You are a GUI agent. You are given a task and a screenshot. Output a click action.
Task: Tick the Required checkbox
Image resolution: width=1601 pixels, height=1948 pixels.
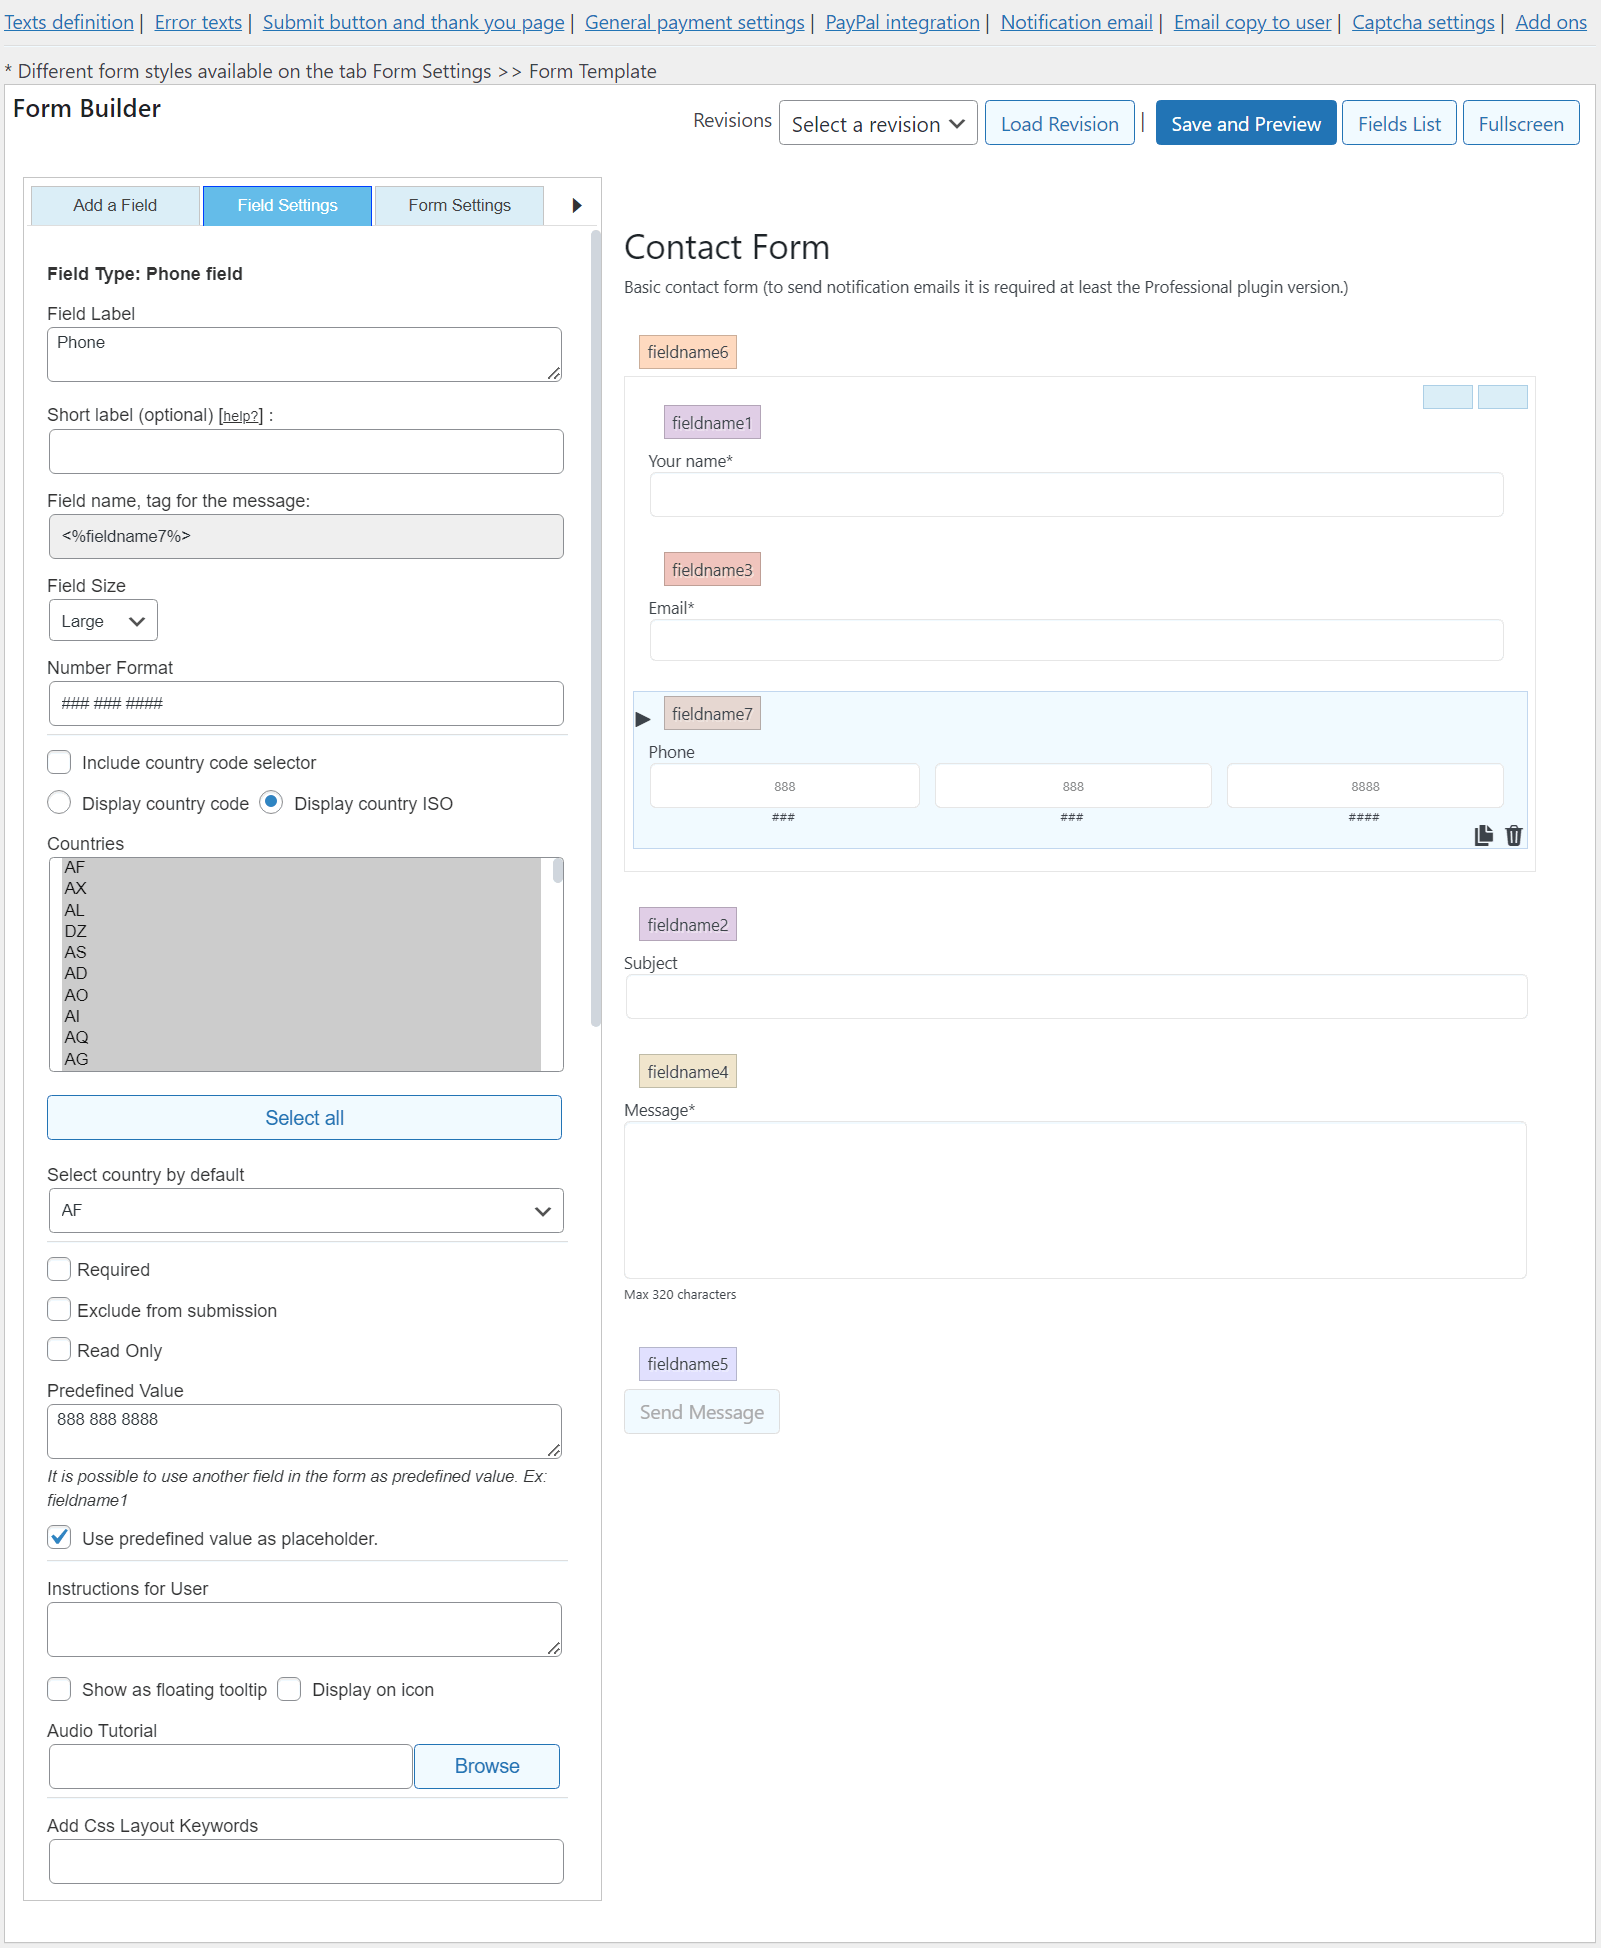pos(60,1269)
